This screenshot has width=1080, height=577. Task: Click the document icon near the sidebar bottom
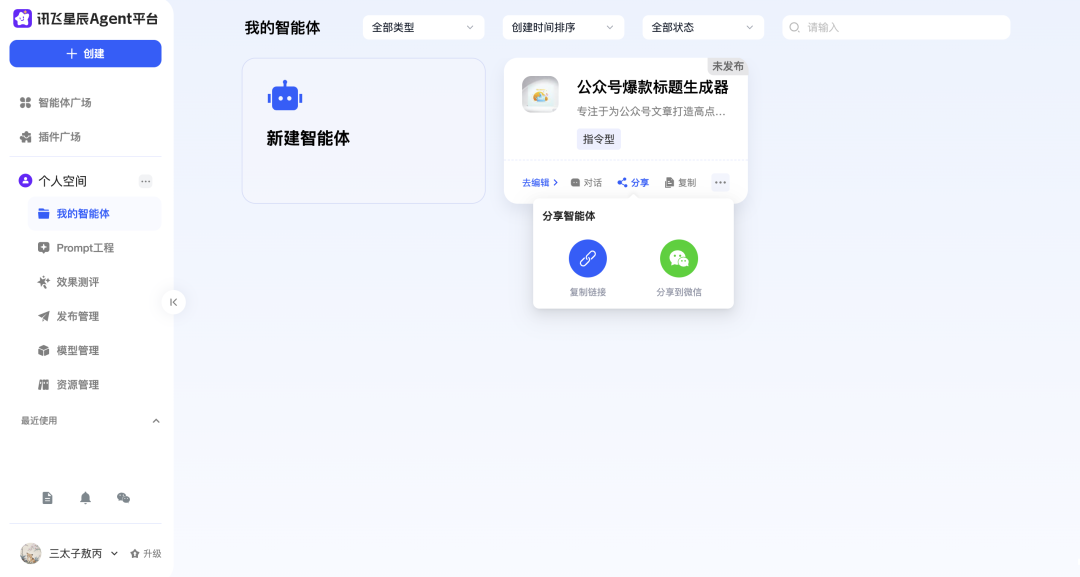coord(47,497)
